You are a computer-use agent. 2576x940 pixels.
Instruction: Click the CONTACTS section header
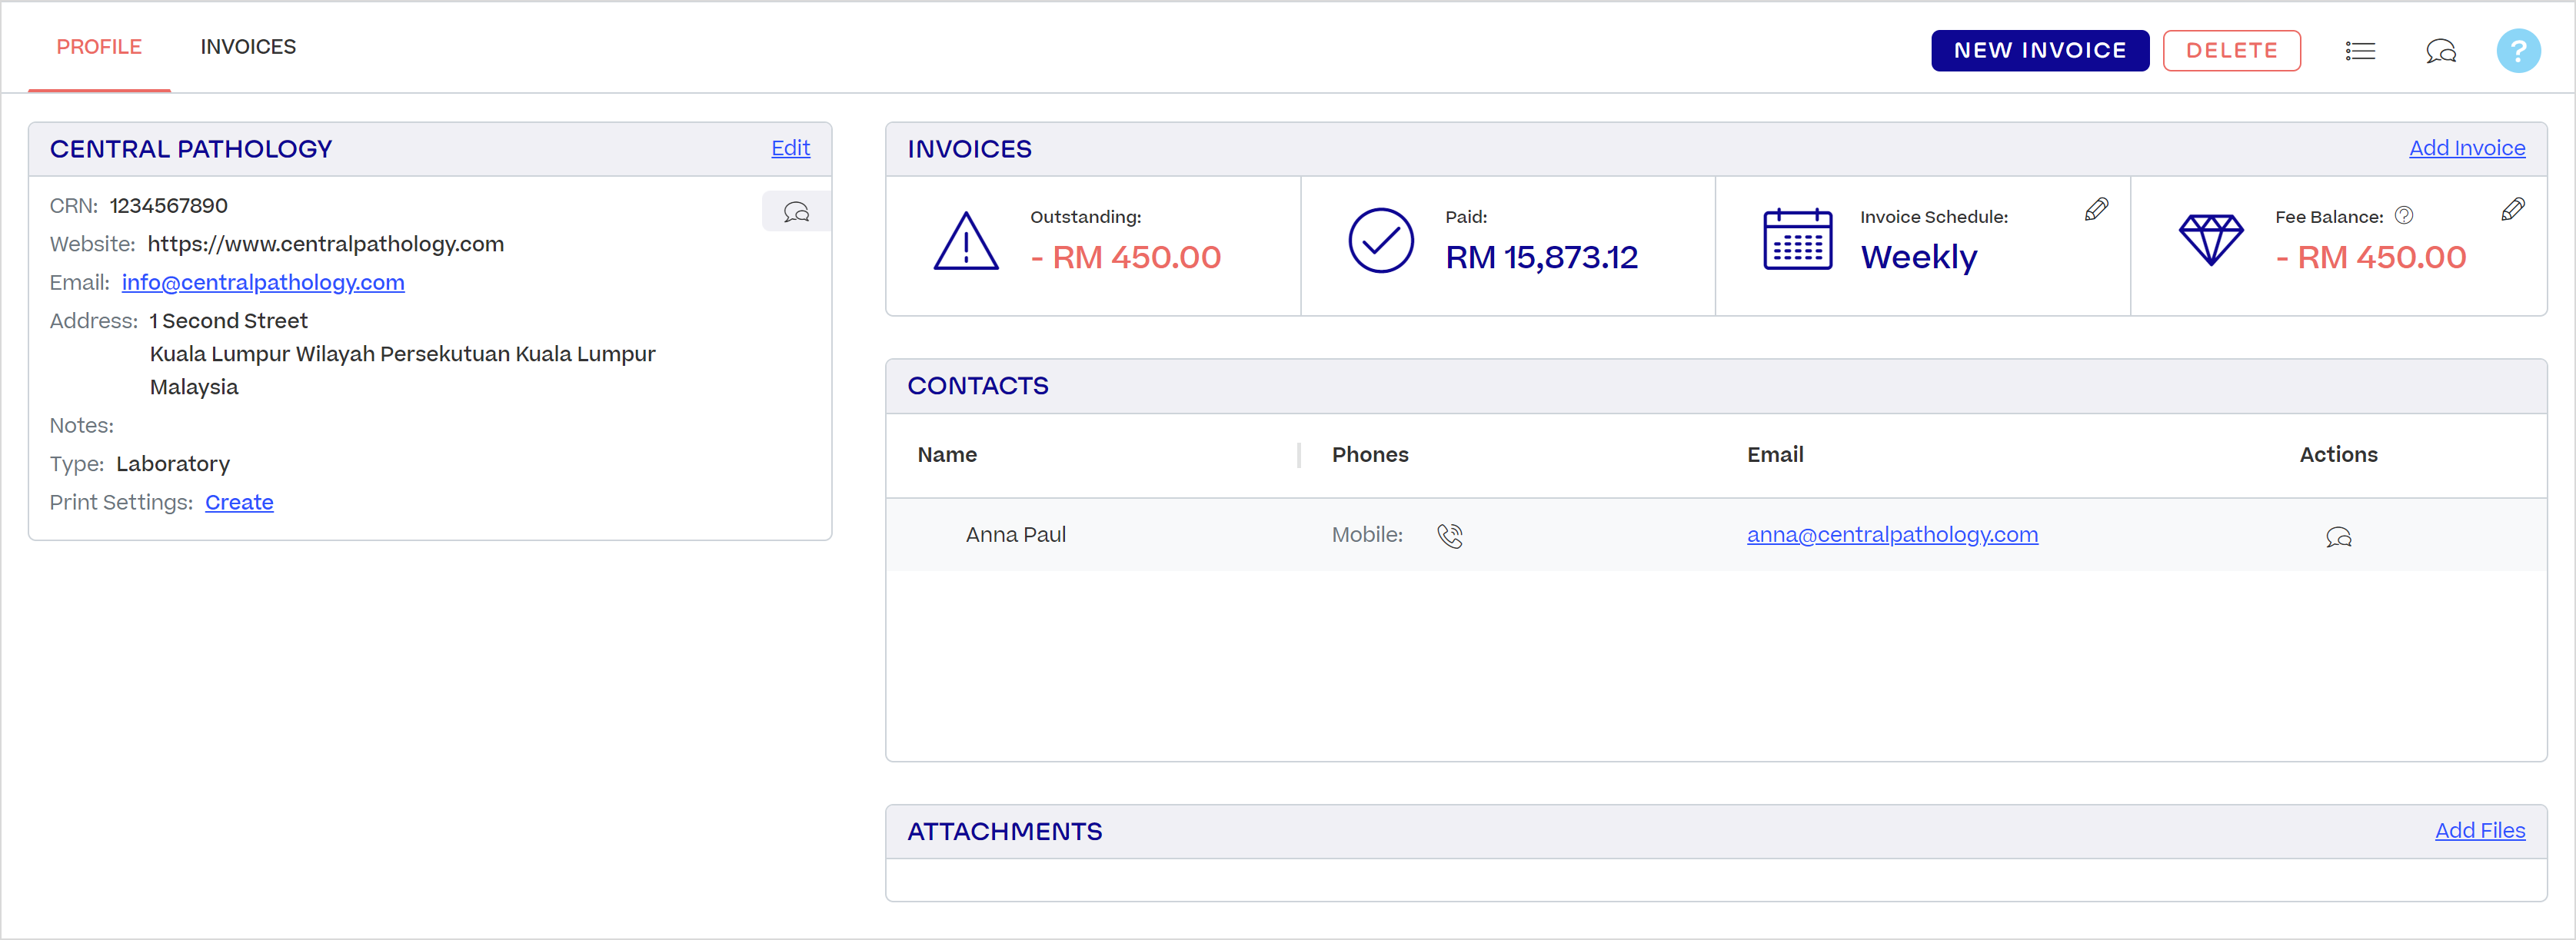978,386
